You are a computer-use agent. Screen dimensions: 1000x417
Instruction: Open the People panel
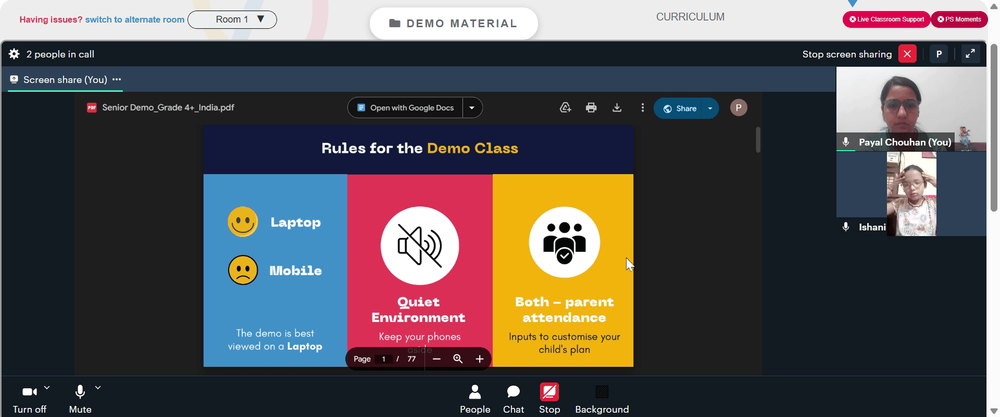coord(475,399)
